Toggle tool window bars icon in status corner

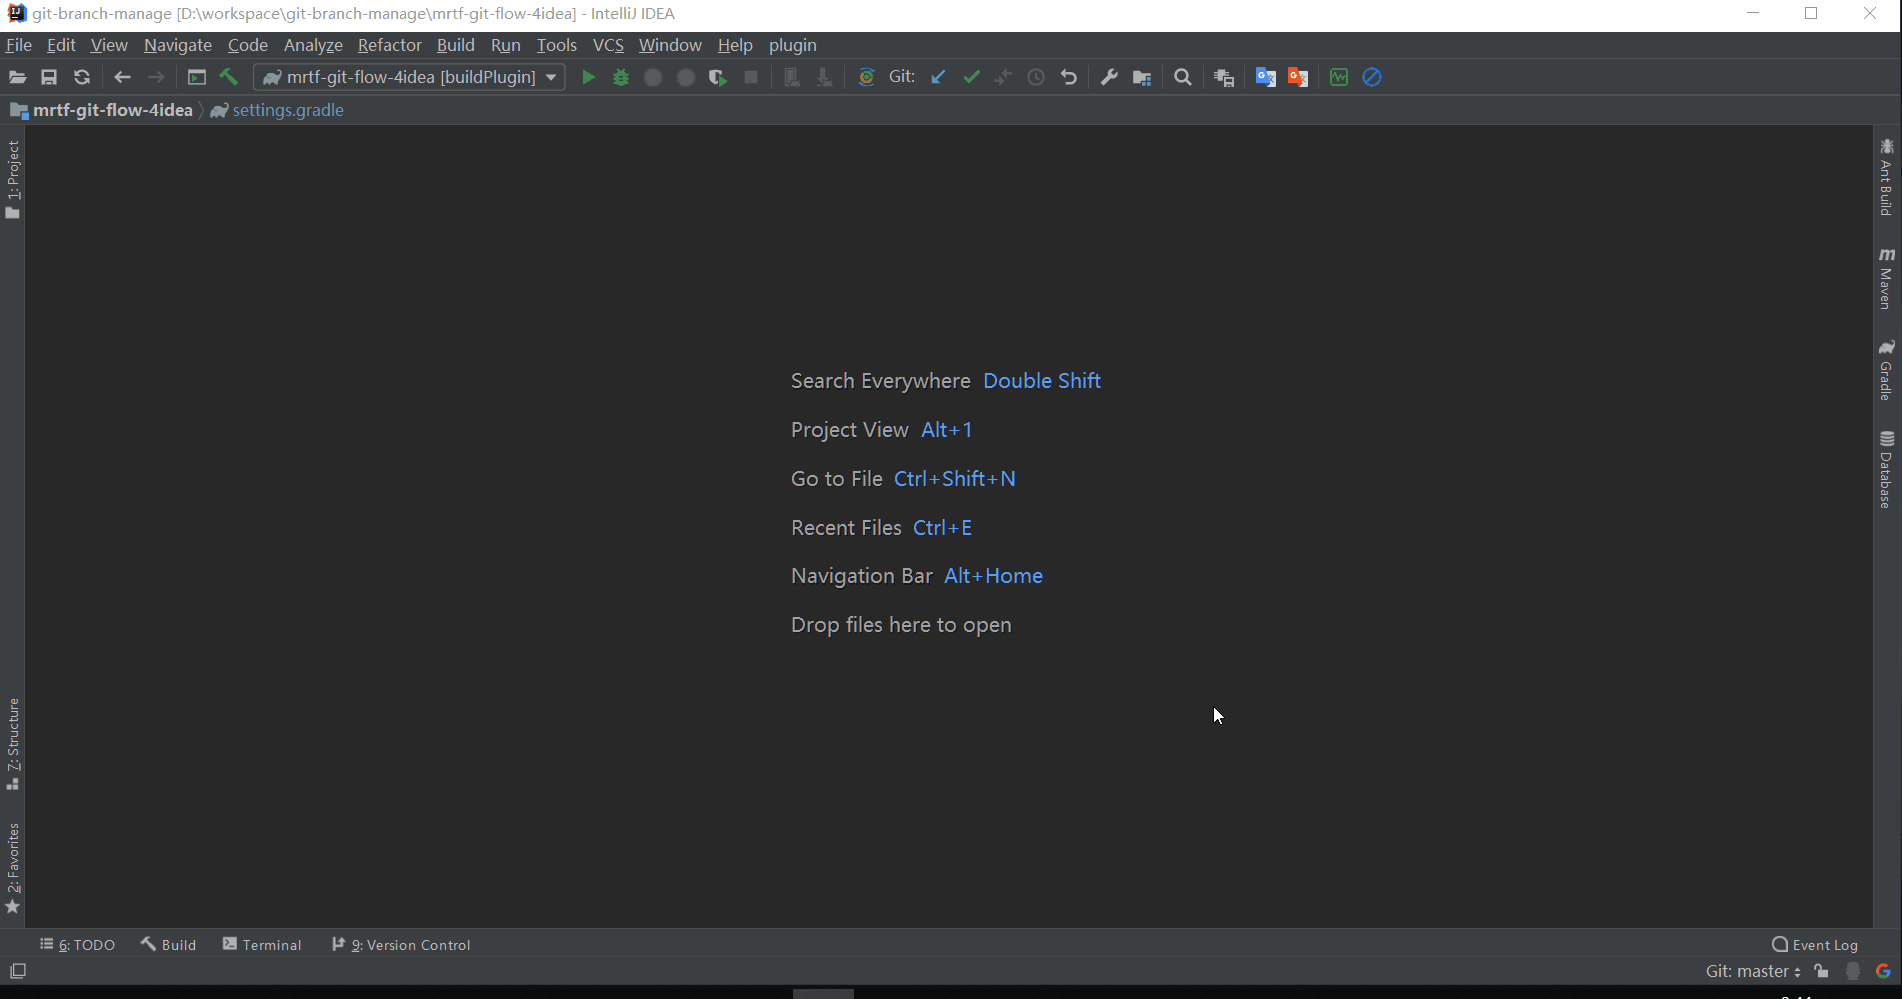pos(18,971)
